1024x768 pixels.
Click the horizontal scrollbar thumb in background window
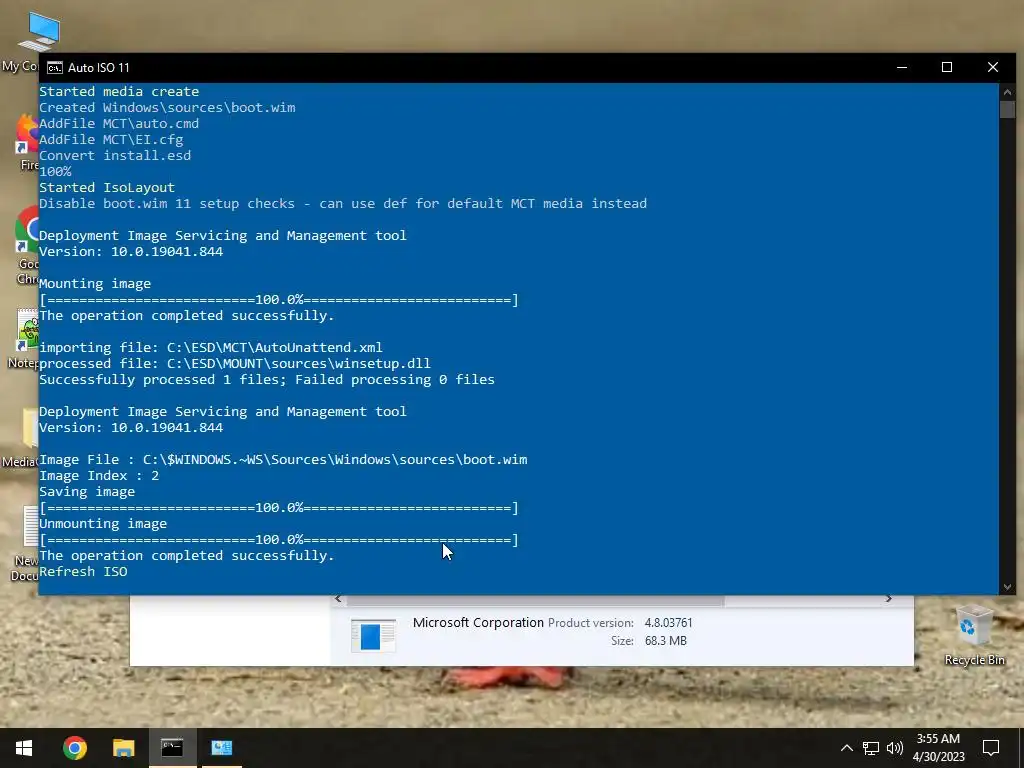pyautogui.click(x=535, y=599)
